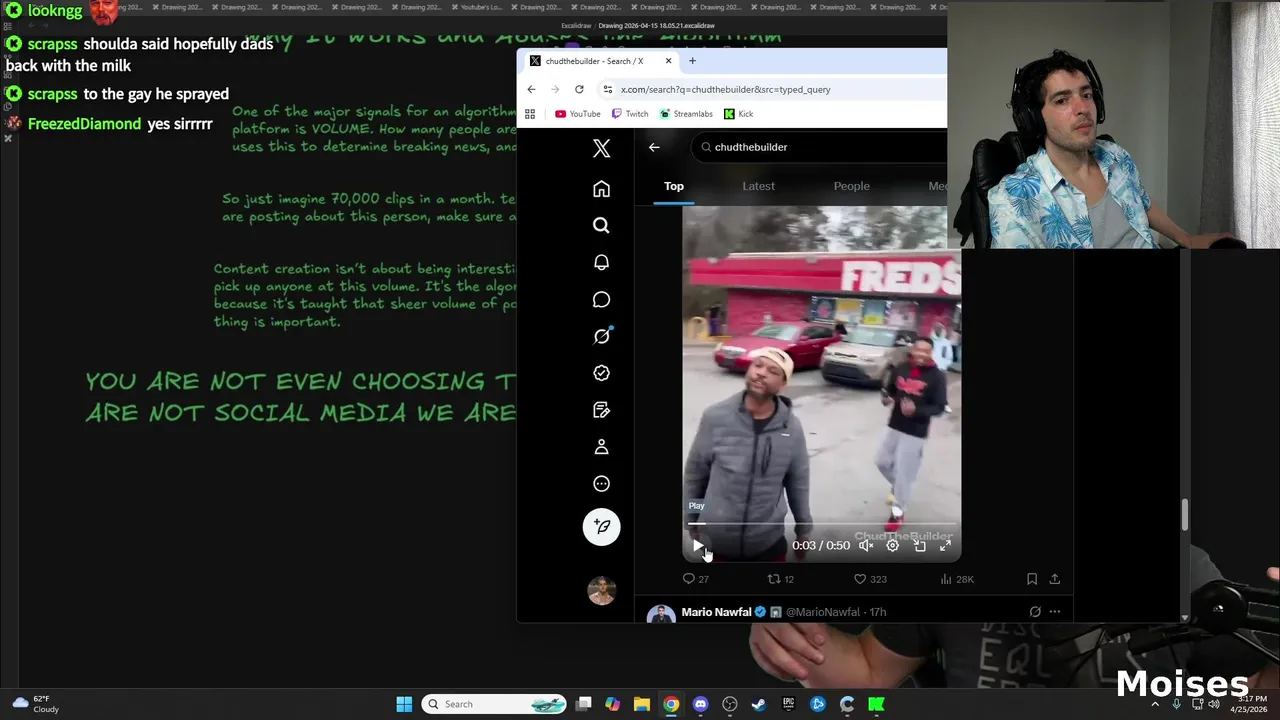
Task: Go back using X search back arrow
Action: point(654,147)
